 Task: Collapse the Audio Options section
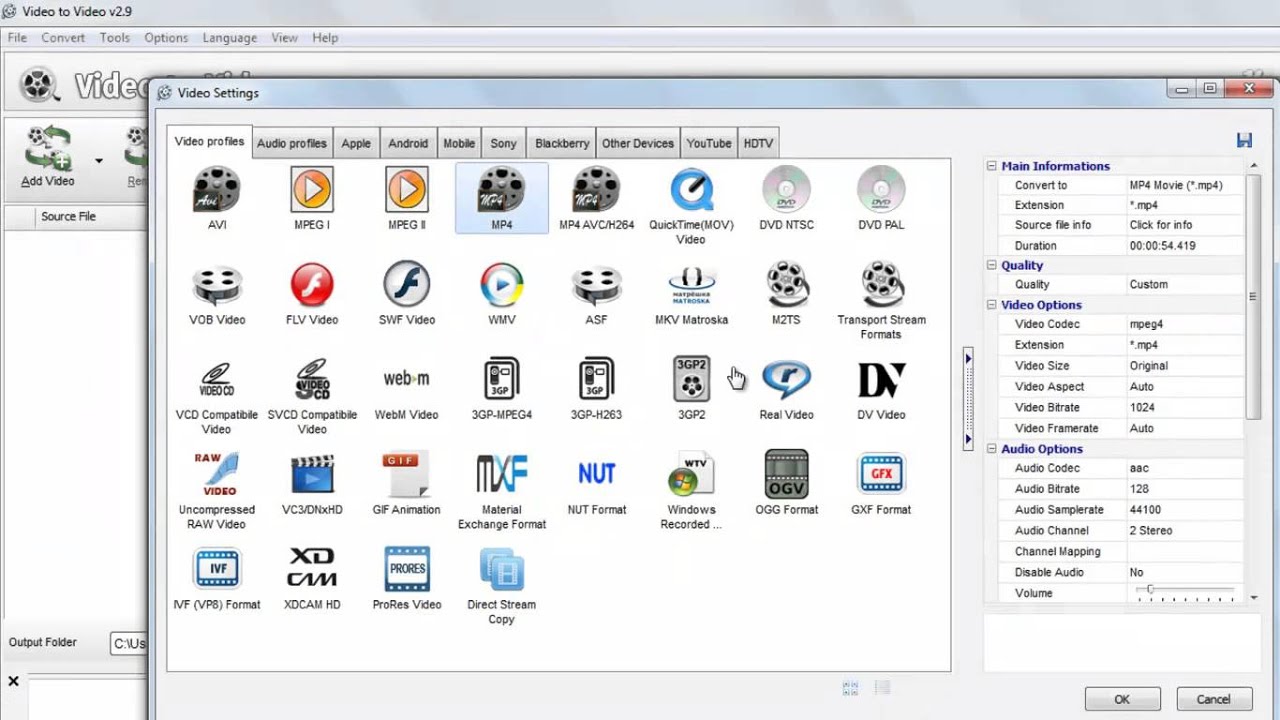(x=992, y=449)
